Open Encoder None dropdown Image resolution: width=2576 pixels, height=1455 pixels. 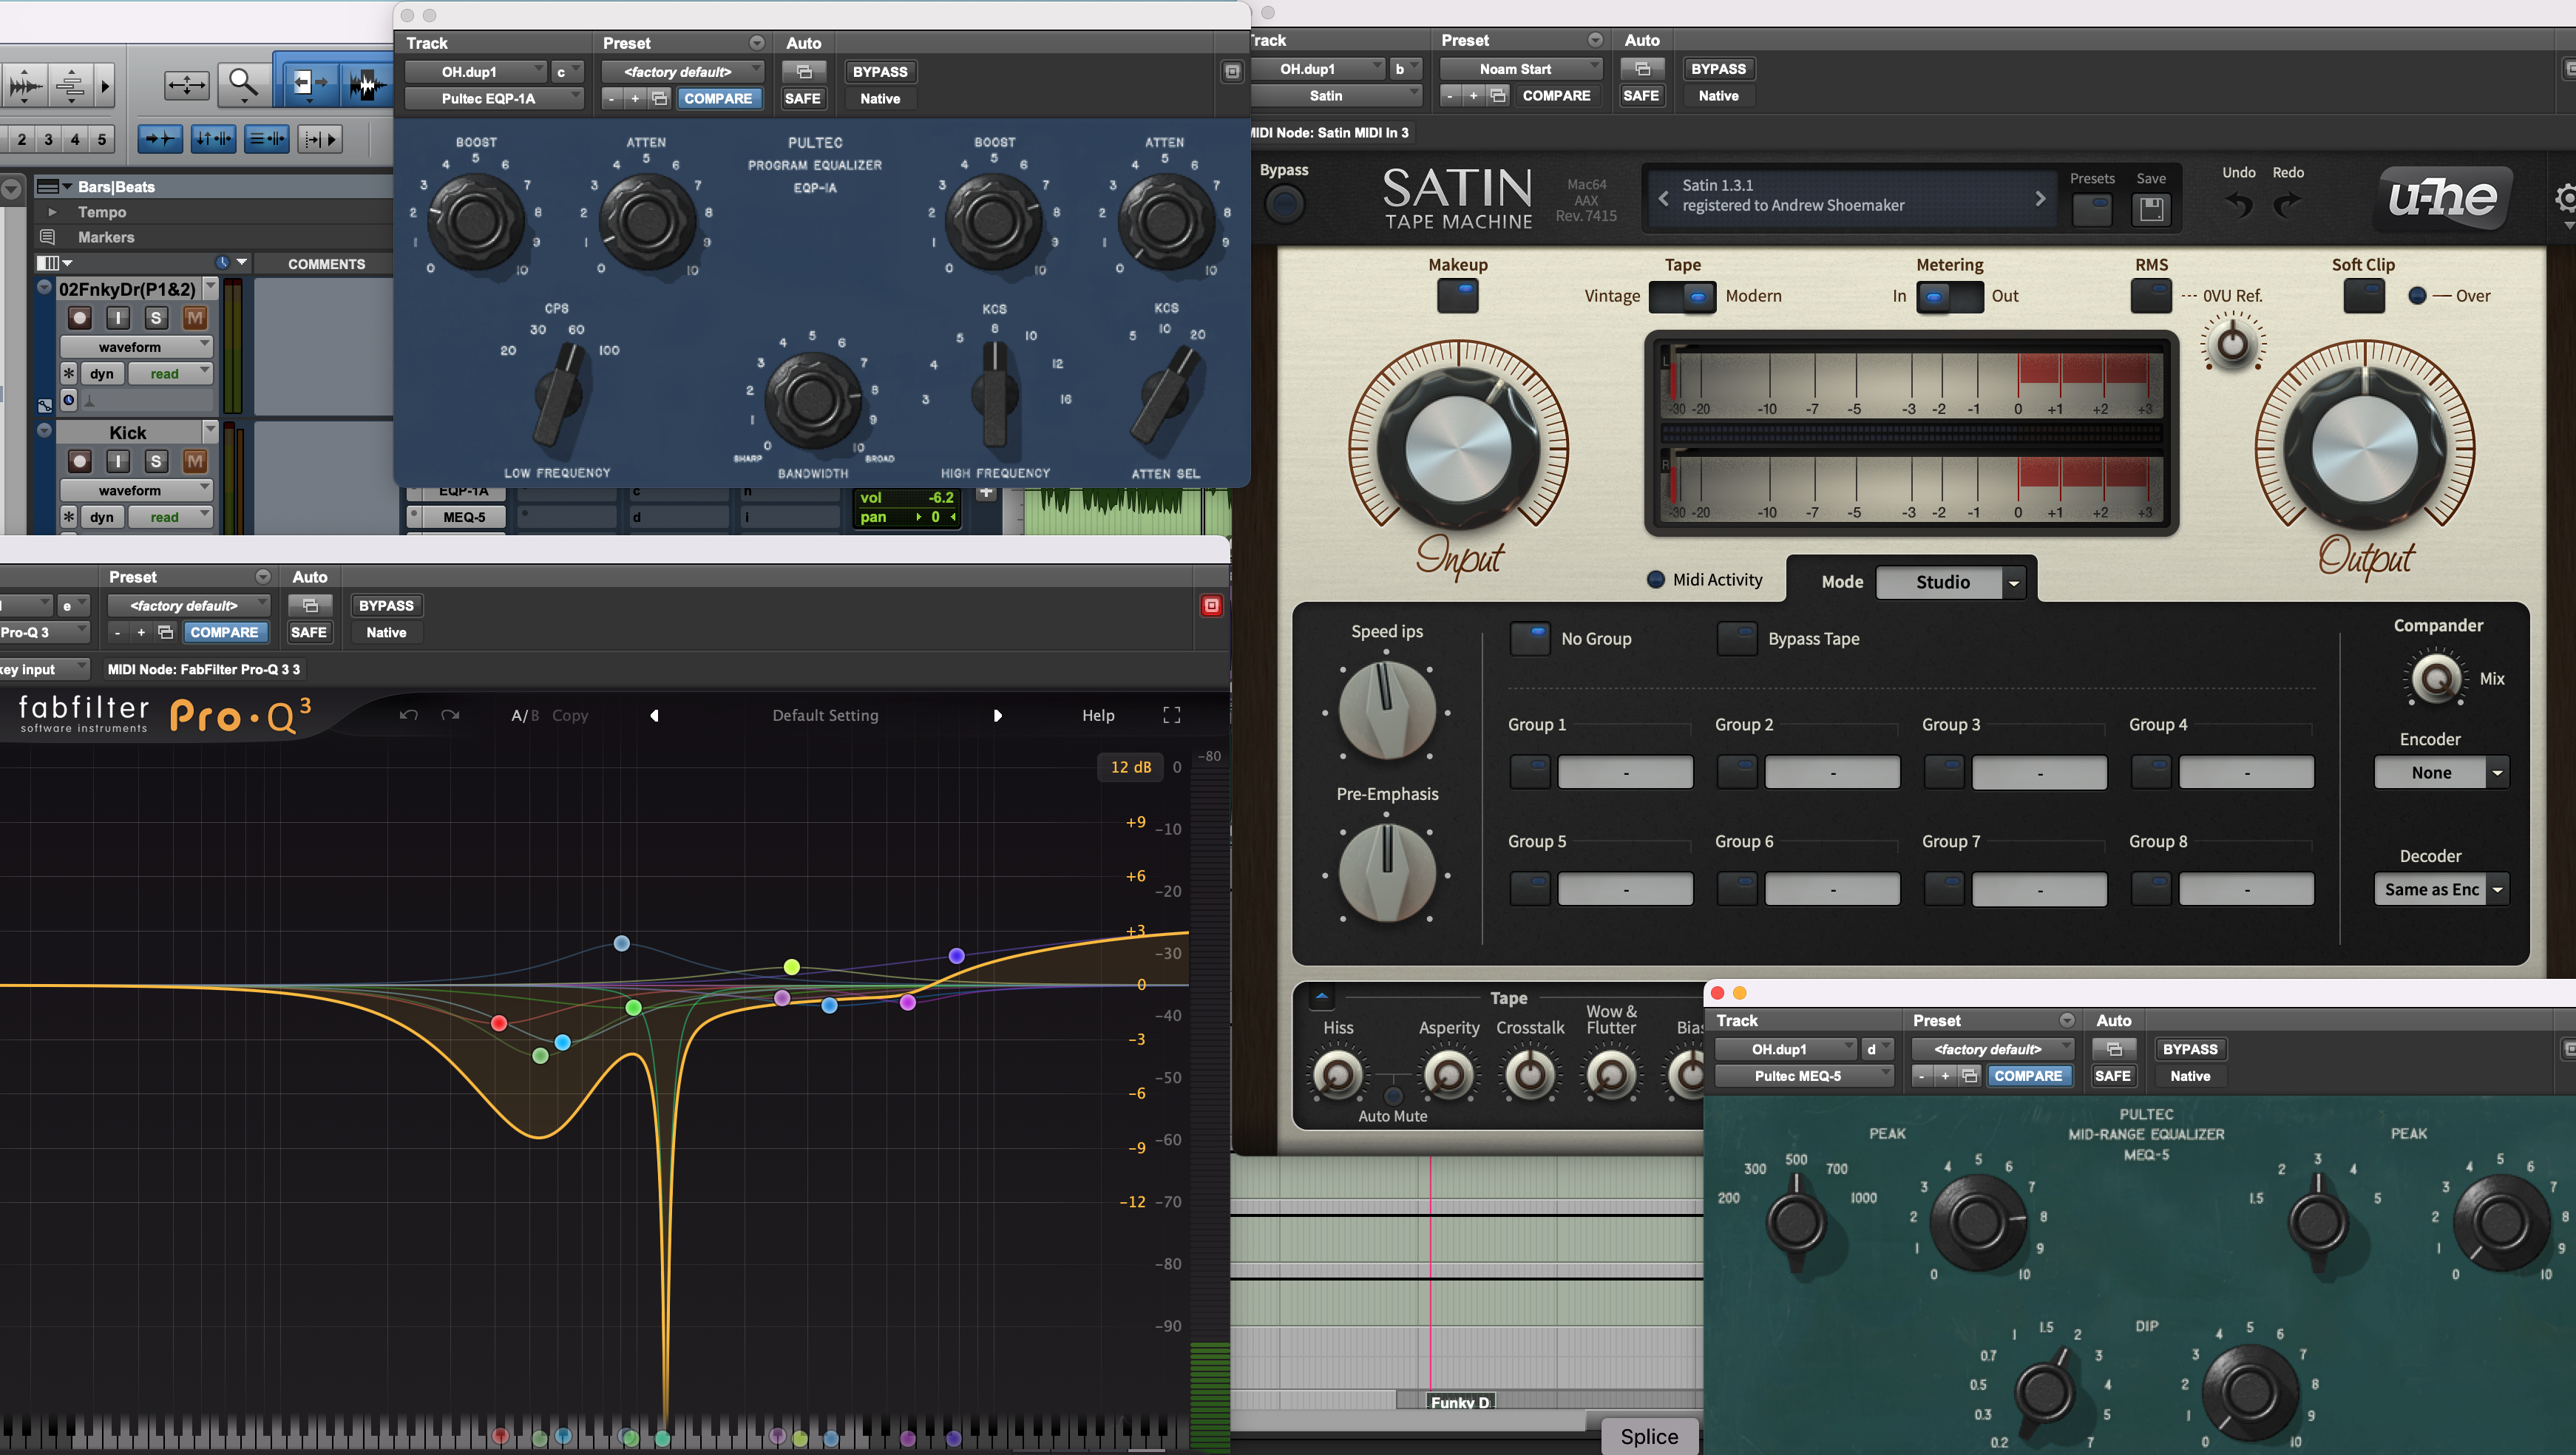click(x=2441, y=772)
